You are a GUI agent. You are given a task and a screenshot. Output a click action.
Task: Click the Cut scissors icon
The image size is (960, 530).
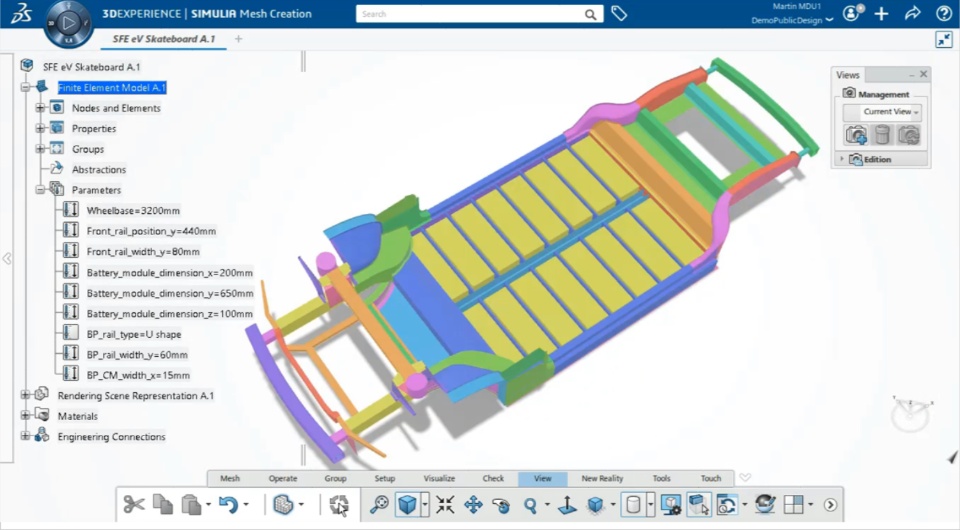133,505
